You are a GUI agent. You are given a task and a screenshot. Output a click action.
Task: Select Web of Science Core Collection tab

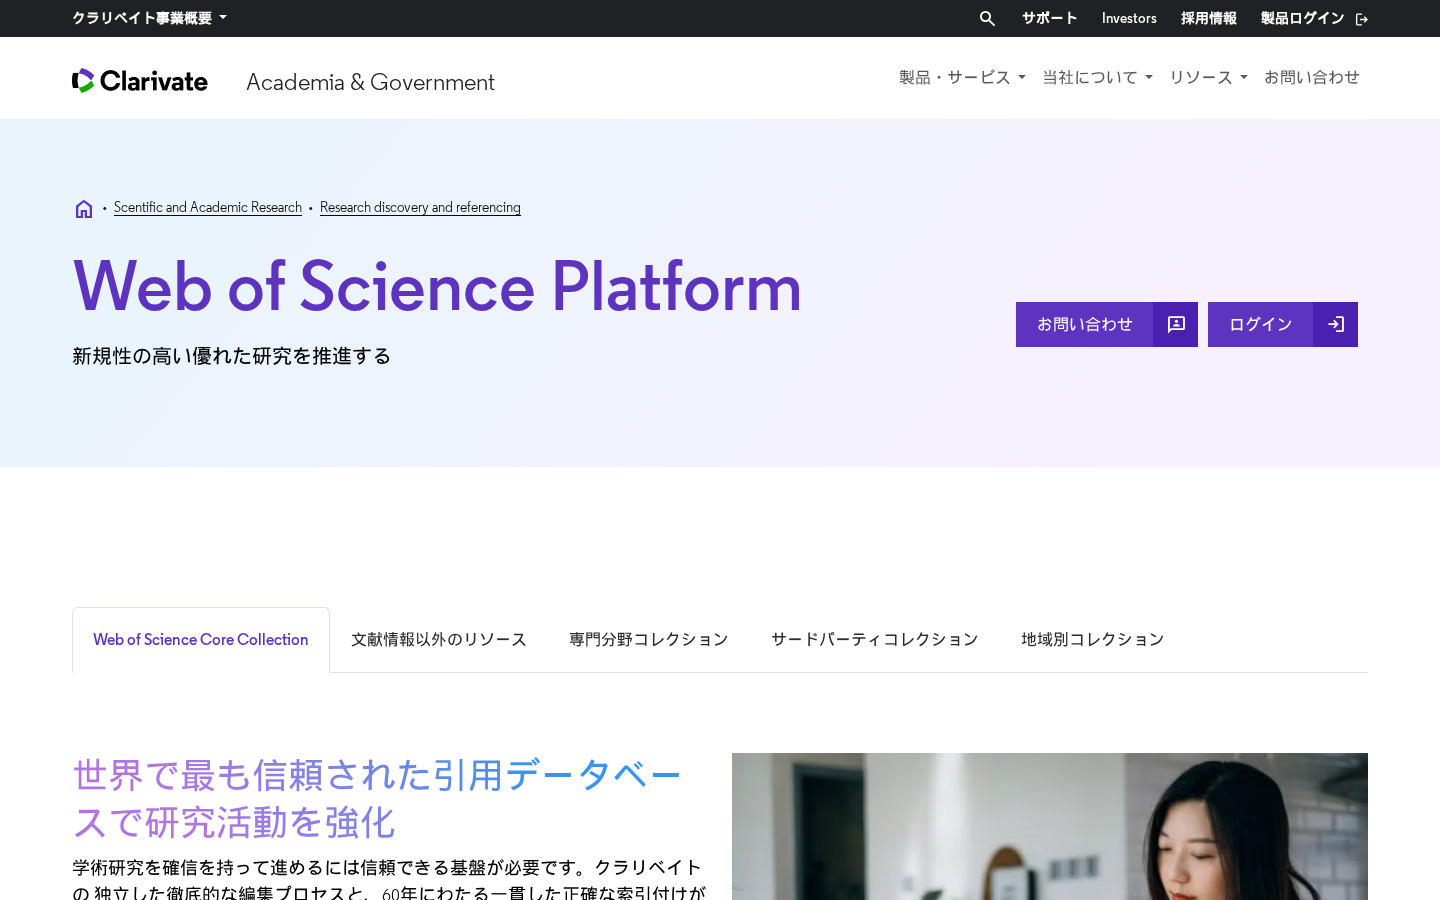click(x=201, y=640)
